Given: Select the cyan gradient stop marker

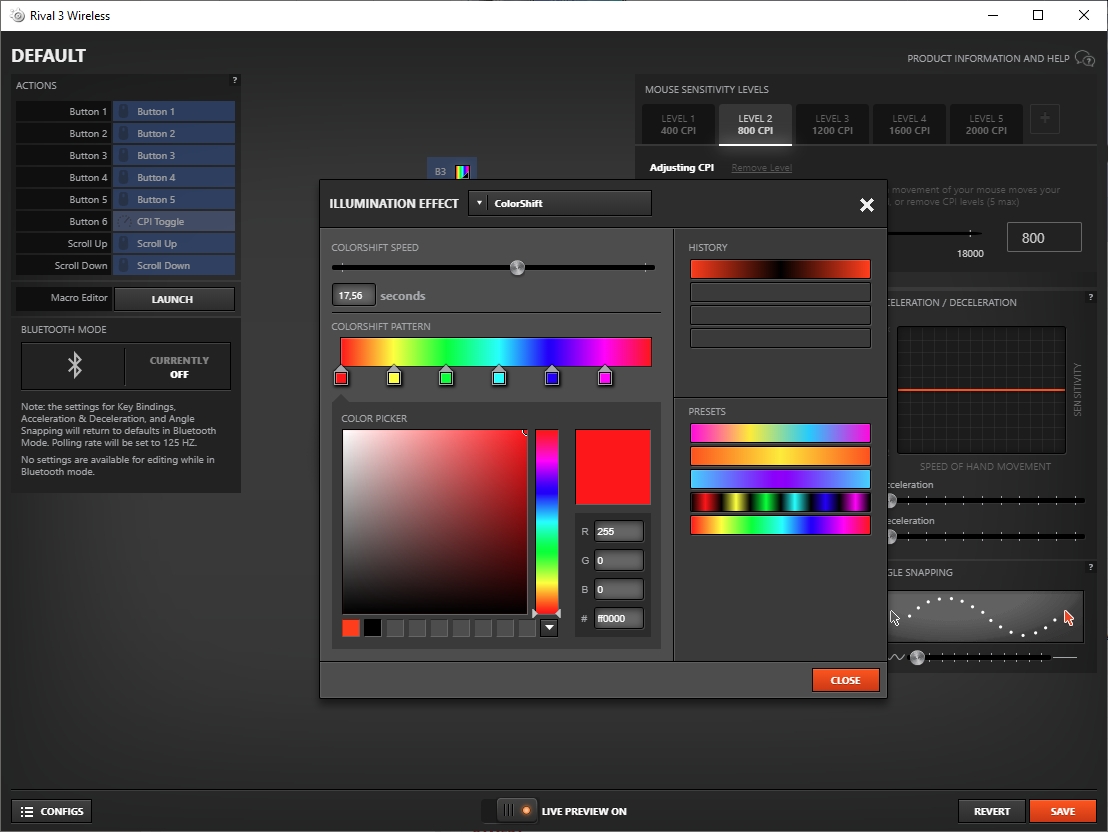Looking at the screenshot, I should click(x=499, y=376).
